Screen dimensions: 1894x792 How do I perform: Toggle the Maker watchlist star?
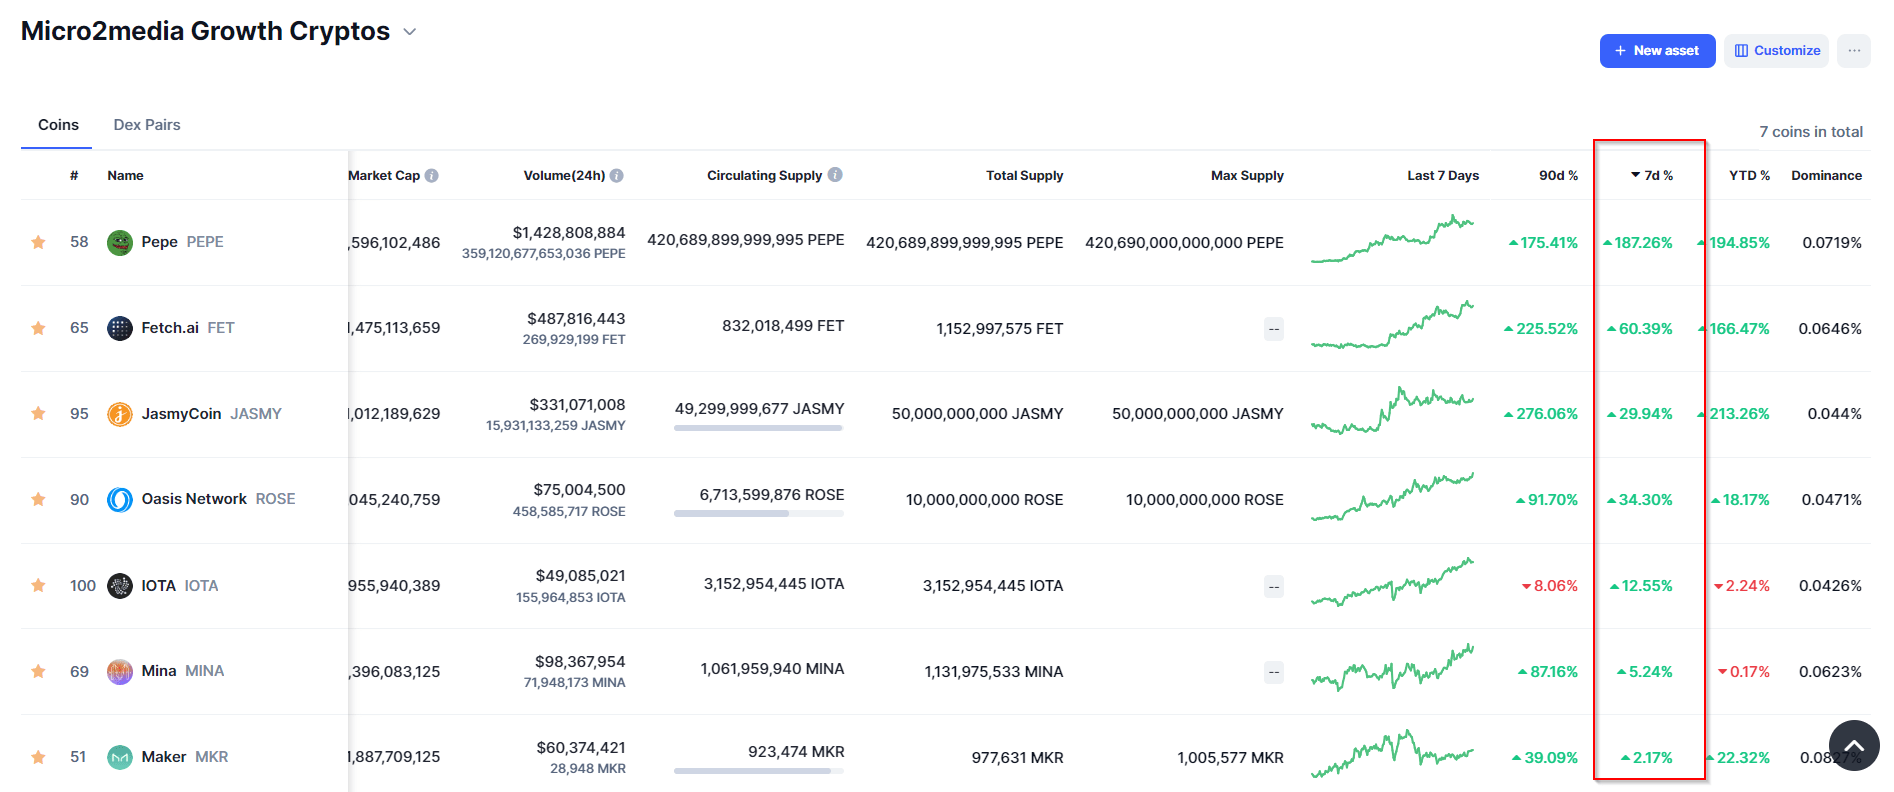38,757
